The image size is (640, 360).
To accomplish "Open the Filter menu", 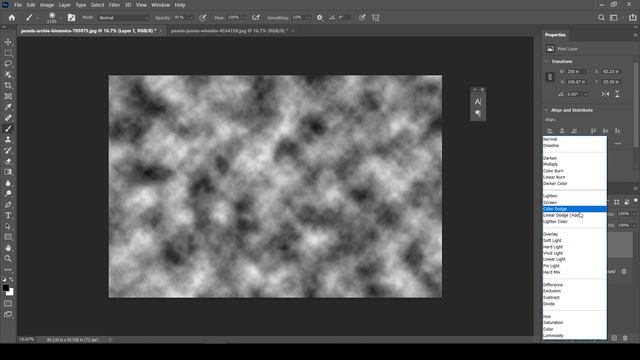I will click(114, 5).
